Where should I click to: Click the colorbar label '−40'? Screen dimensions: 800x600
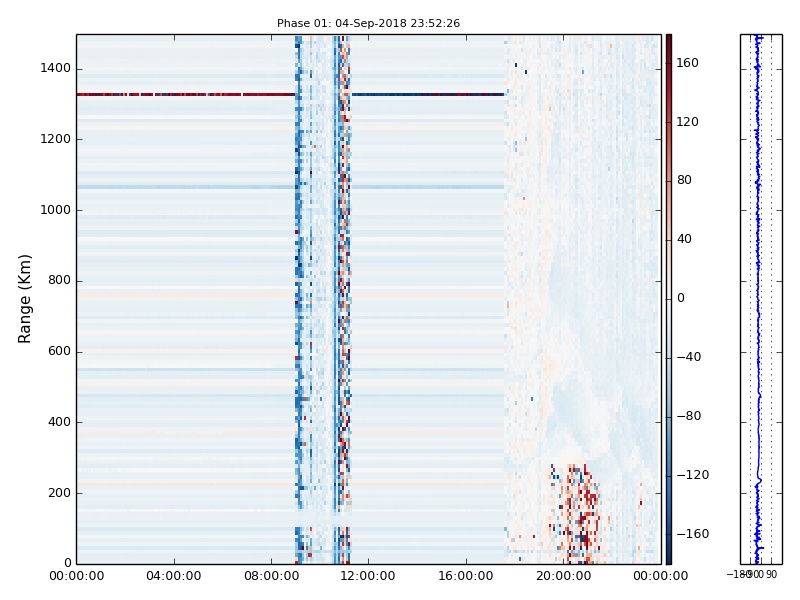tap(689, 357)
